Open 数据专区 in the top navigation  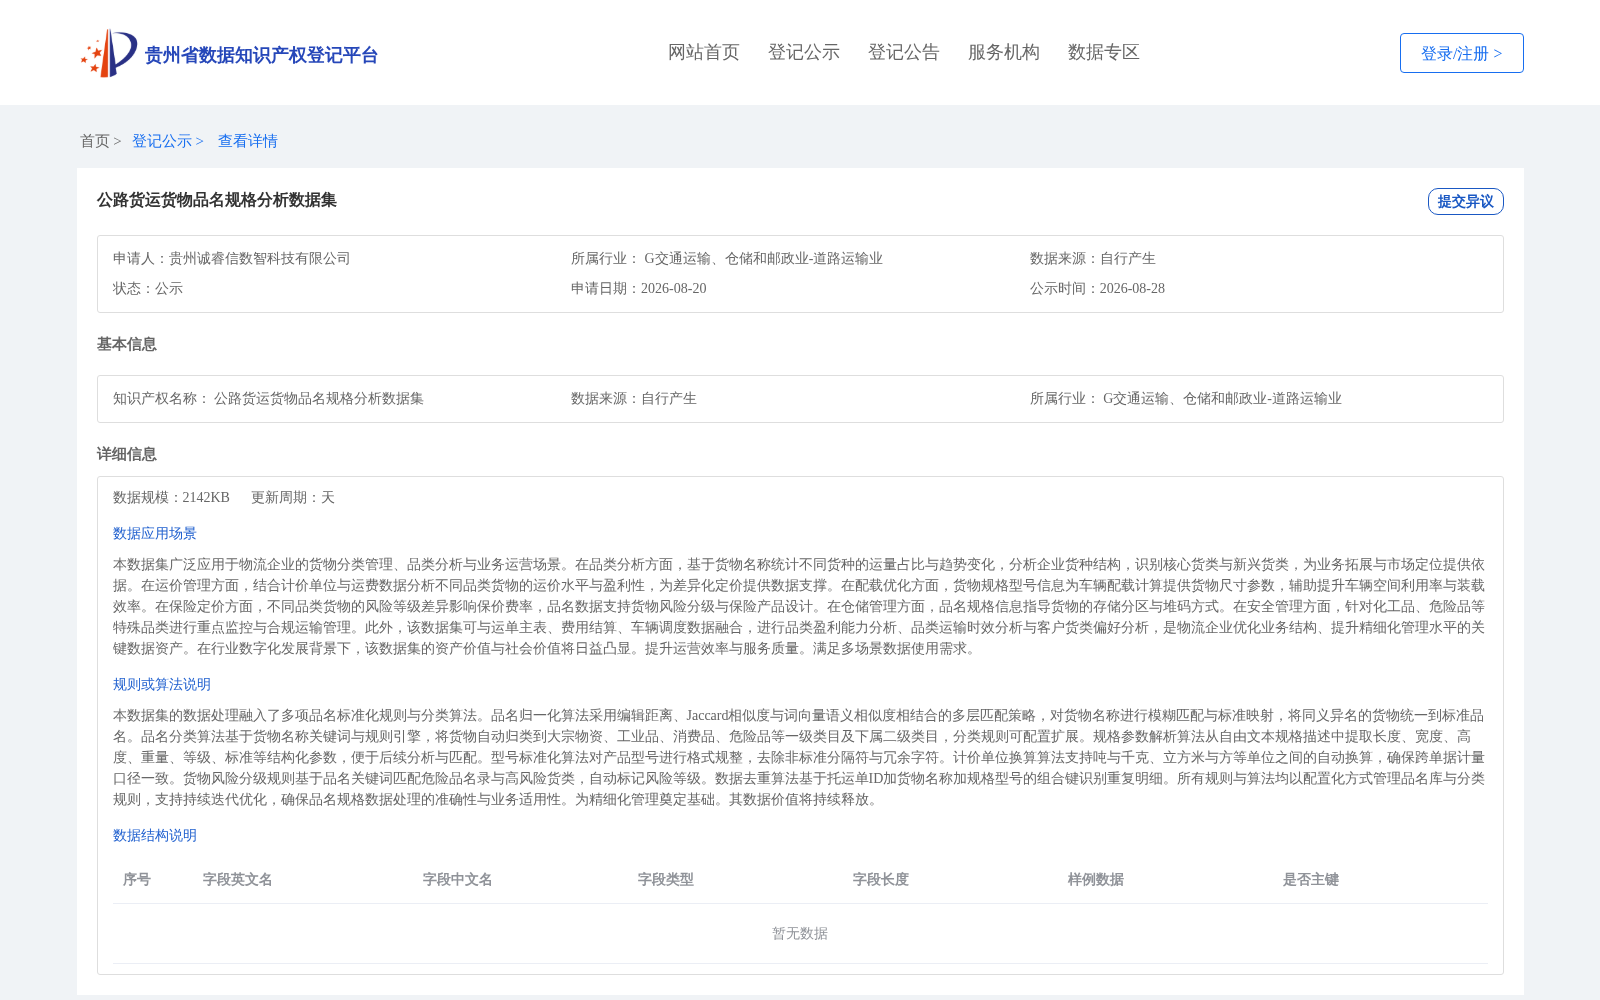pyautogui.click(x=1104, y=52)
